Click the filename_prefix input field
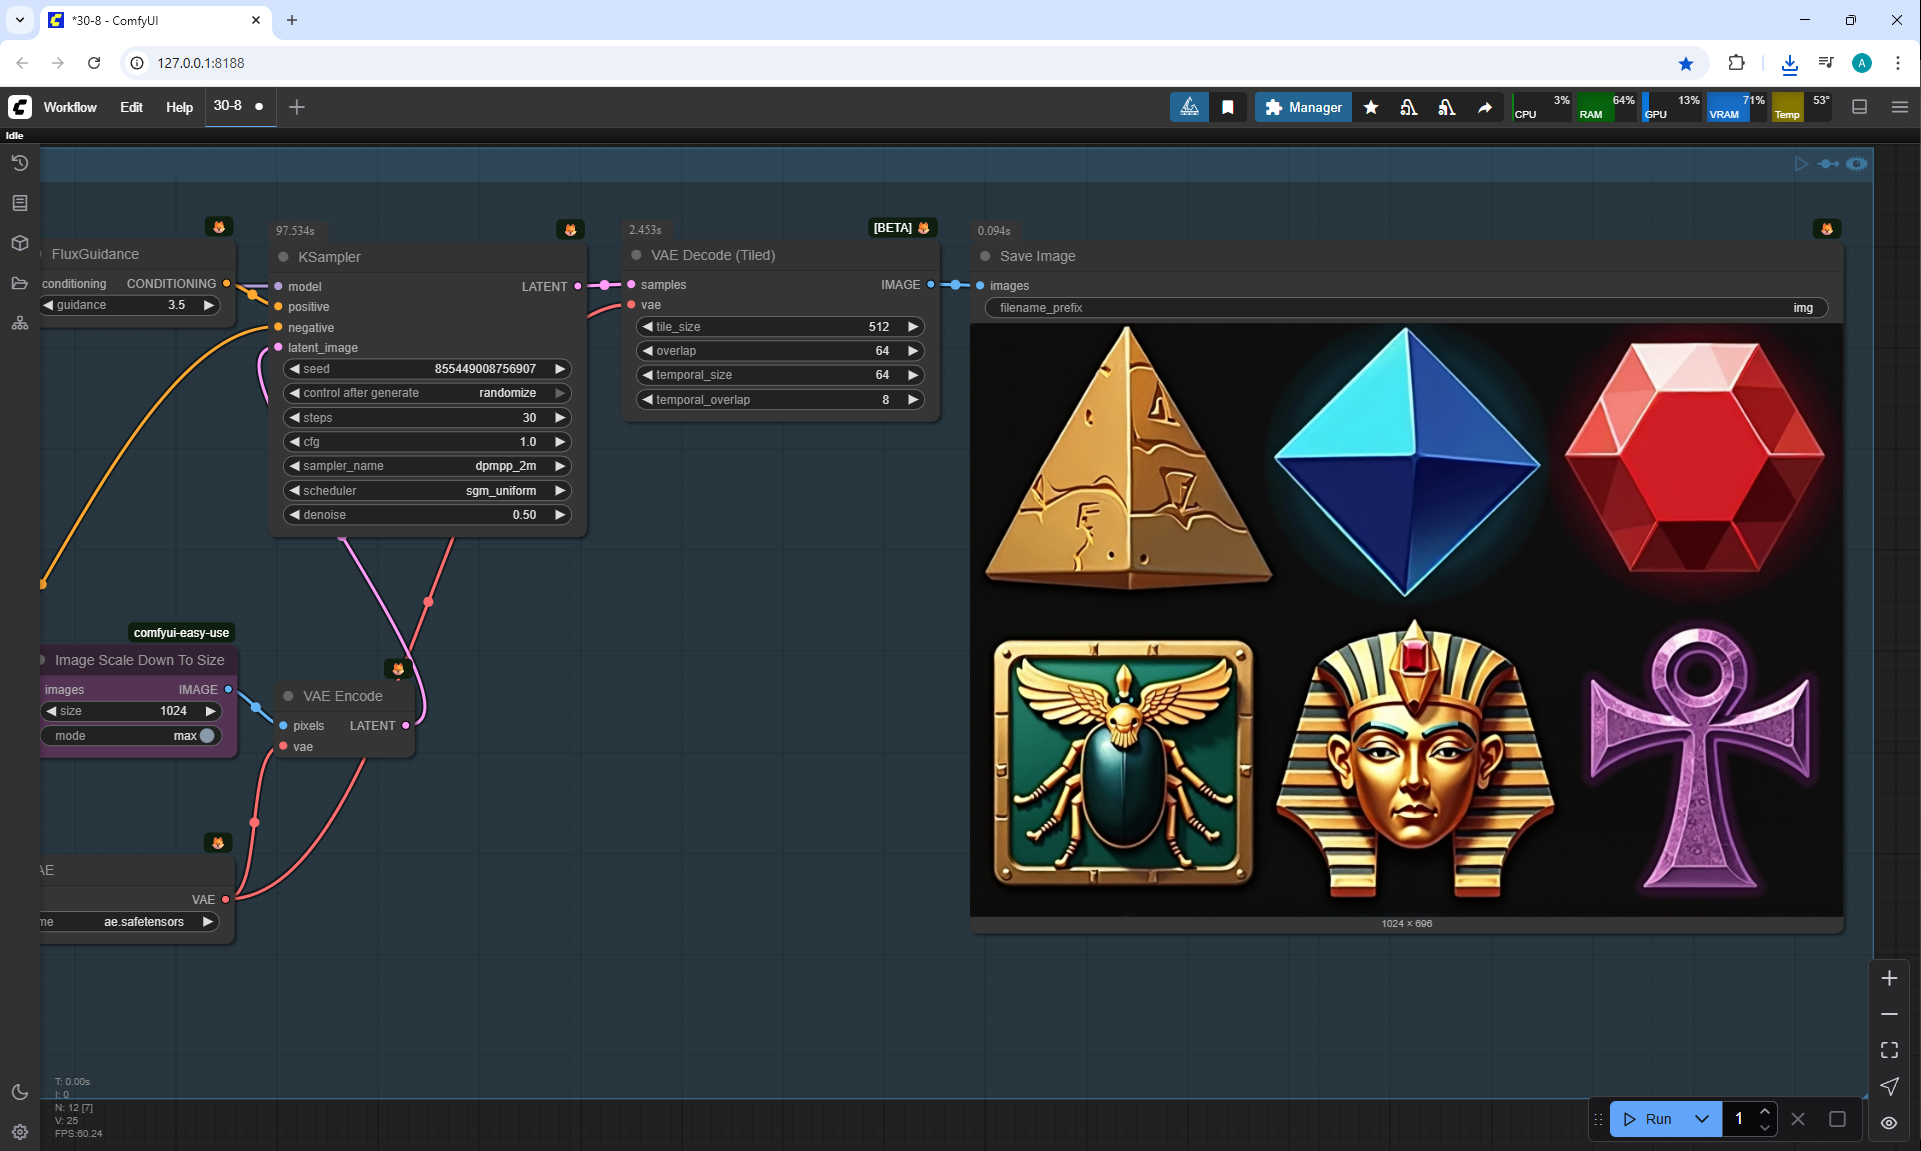1921x1151 pixels. pos(1405,308)
